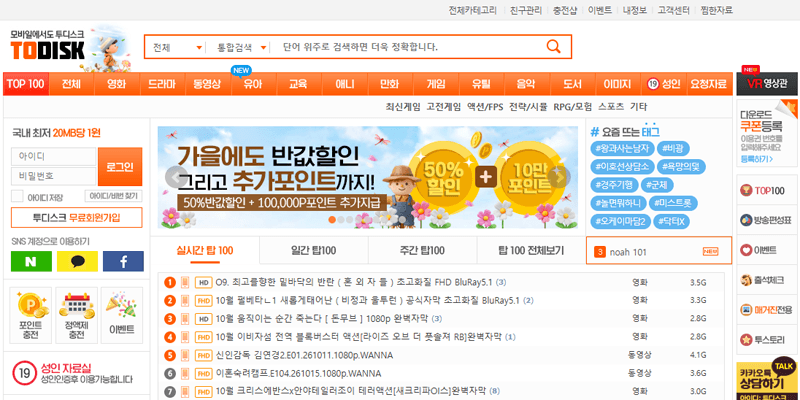The height and width of the screenshot is (400, 800).
Task: Click 투디스크 무료회원가입 button
Action: point(77,217)
